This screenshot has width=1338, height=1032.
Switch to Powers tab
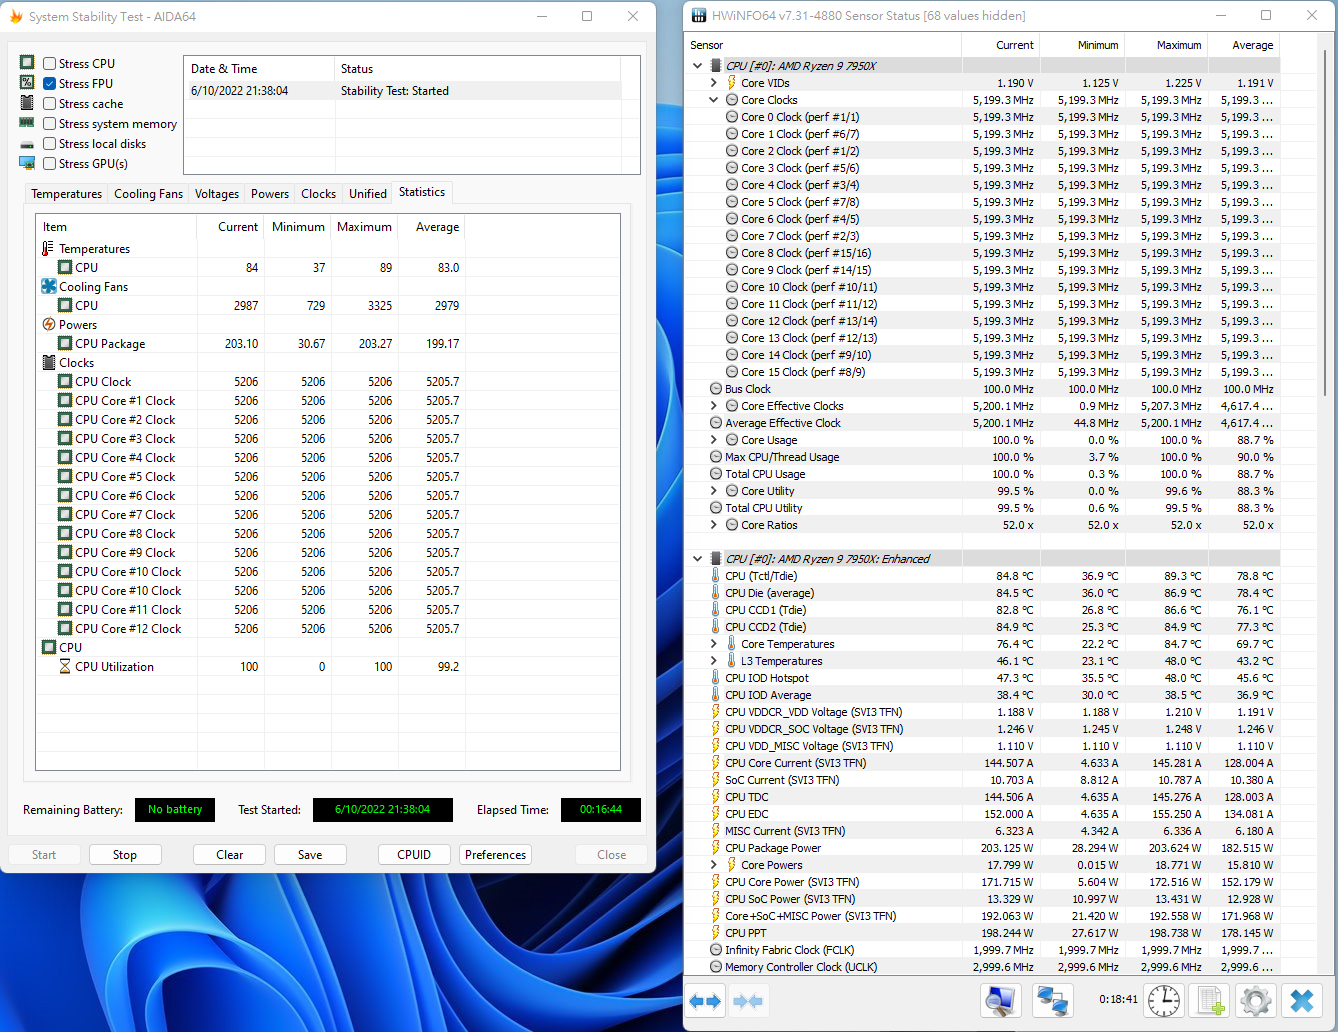(270, 194)
